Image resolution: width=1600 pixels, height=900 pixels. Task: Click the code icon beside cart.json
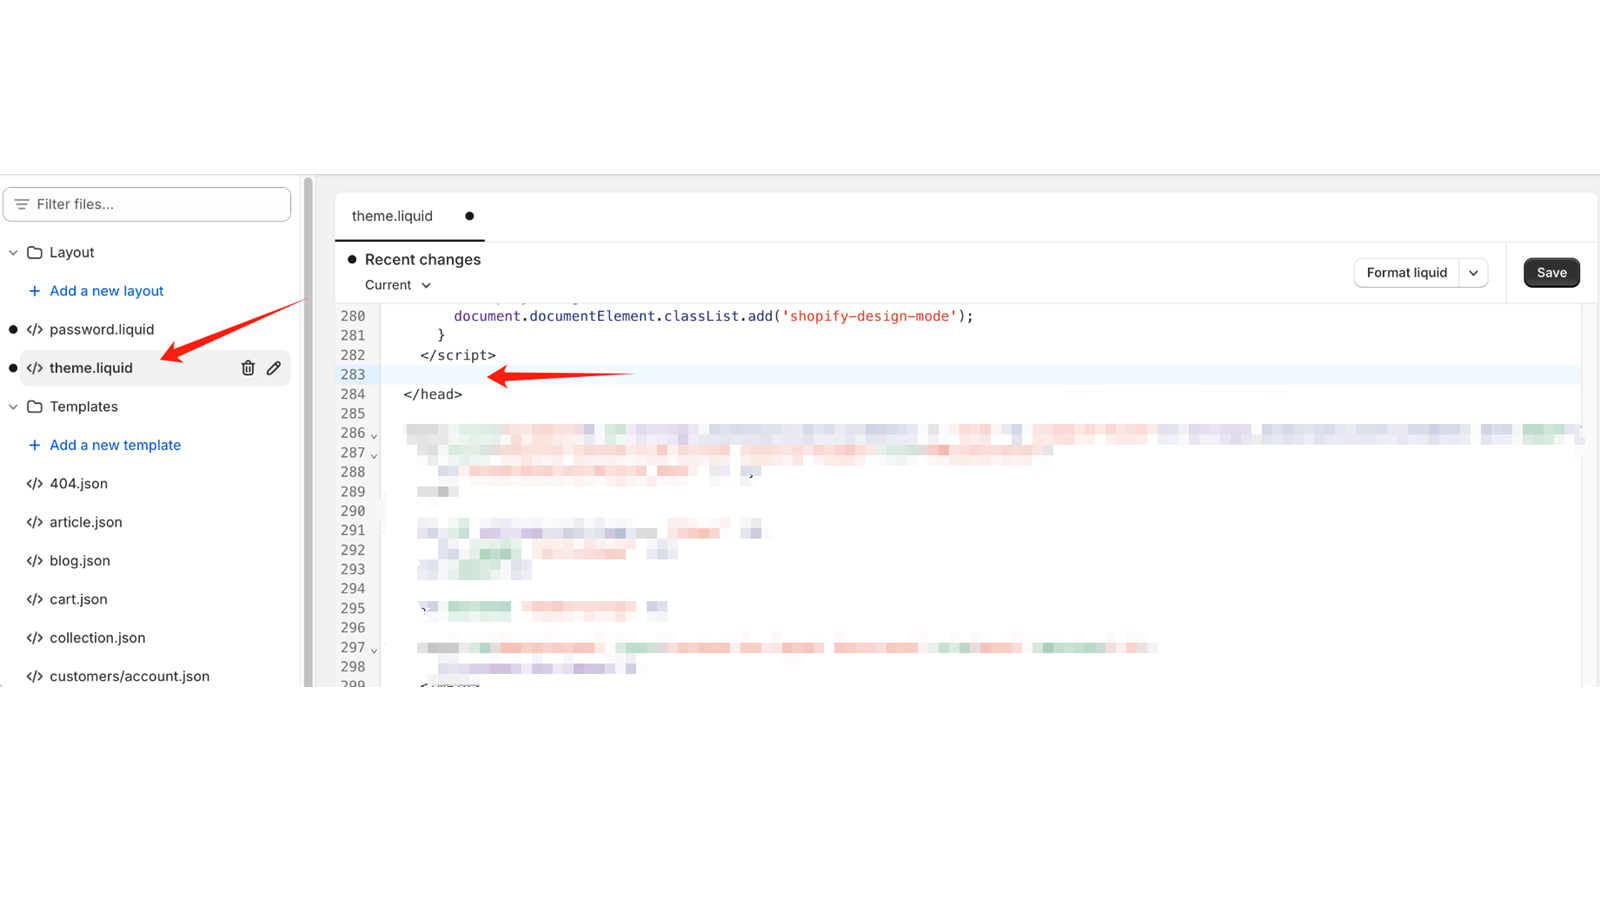click(35, 599)
